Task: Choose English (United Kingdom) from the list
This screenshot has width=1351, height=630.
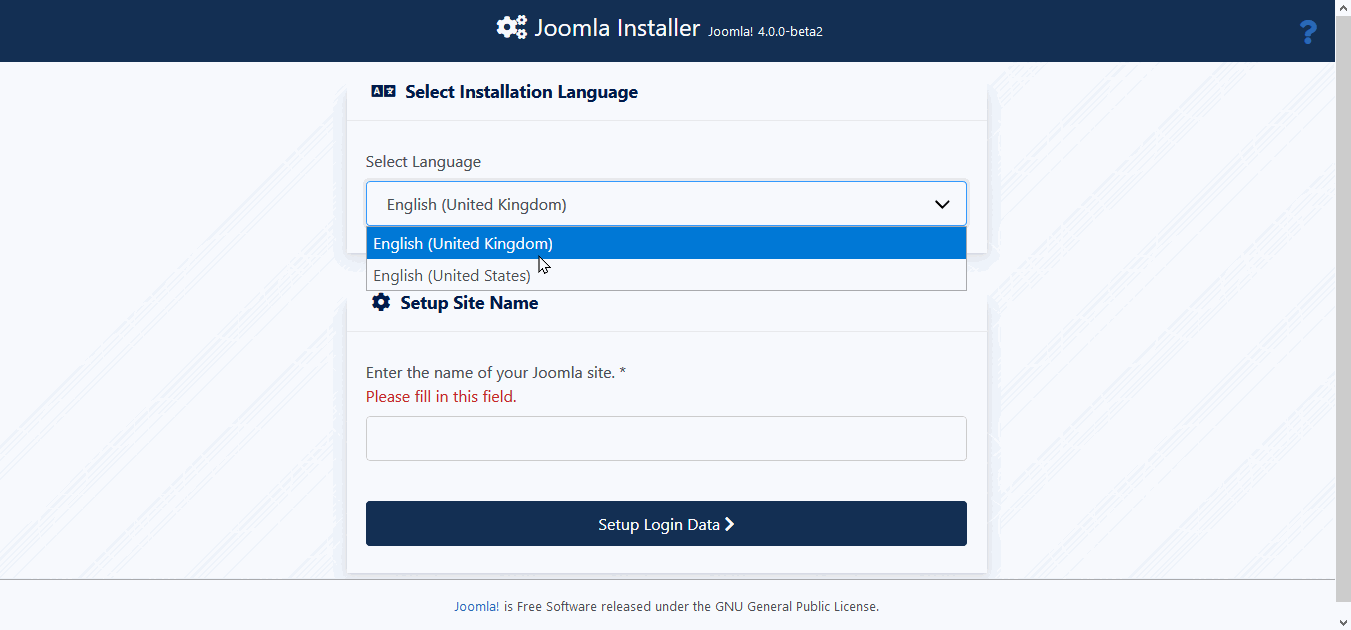Action: coord(463,244)
